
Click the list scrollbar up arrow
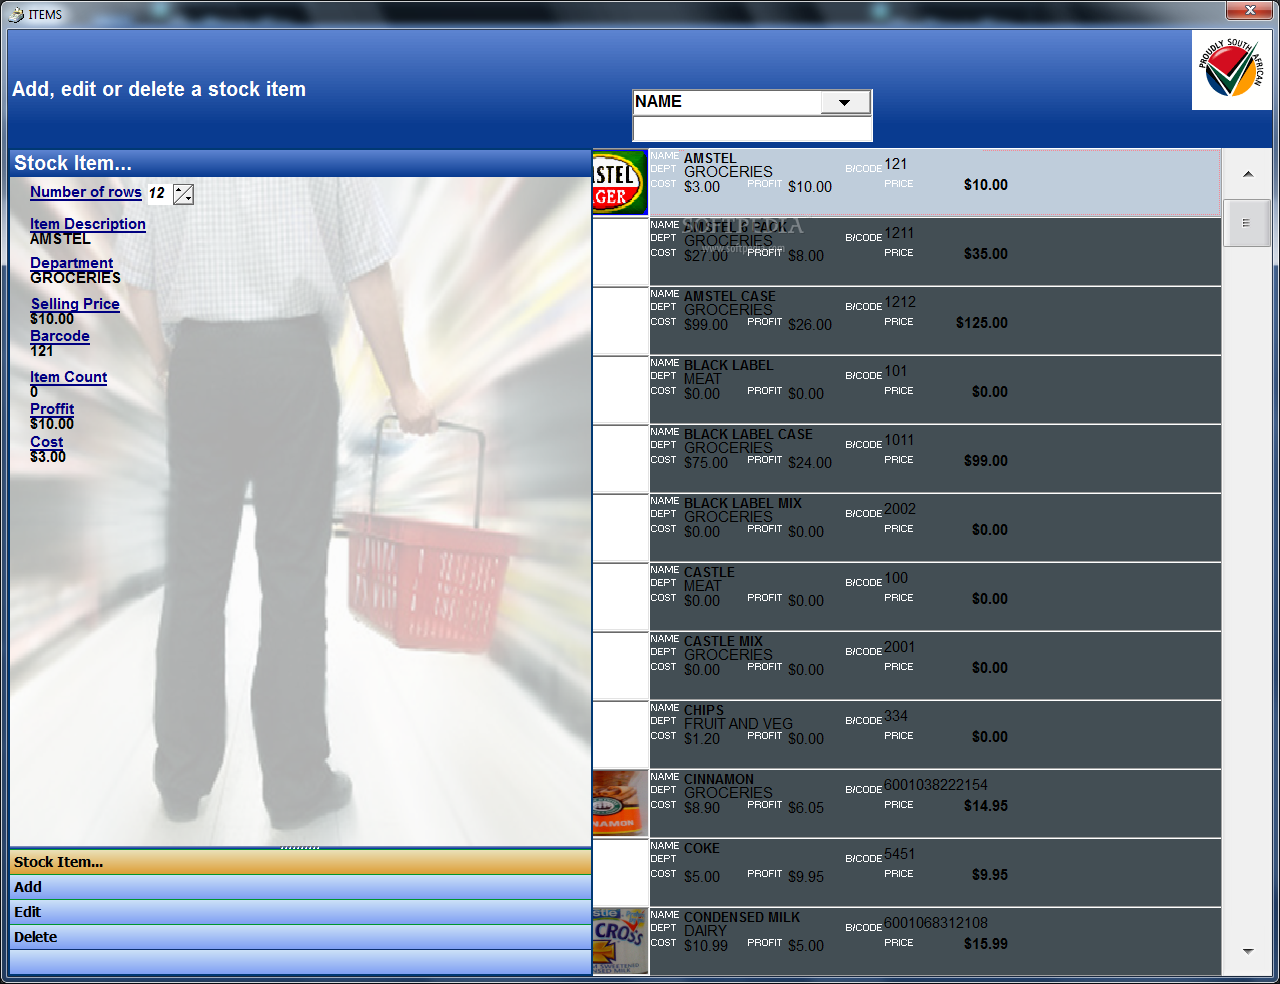point(1248,174)
